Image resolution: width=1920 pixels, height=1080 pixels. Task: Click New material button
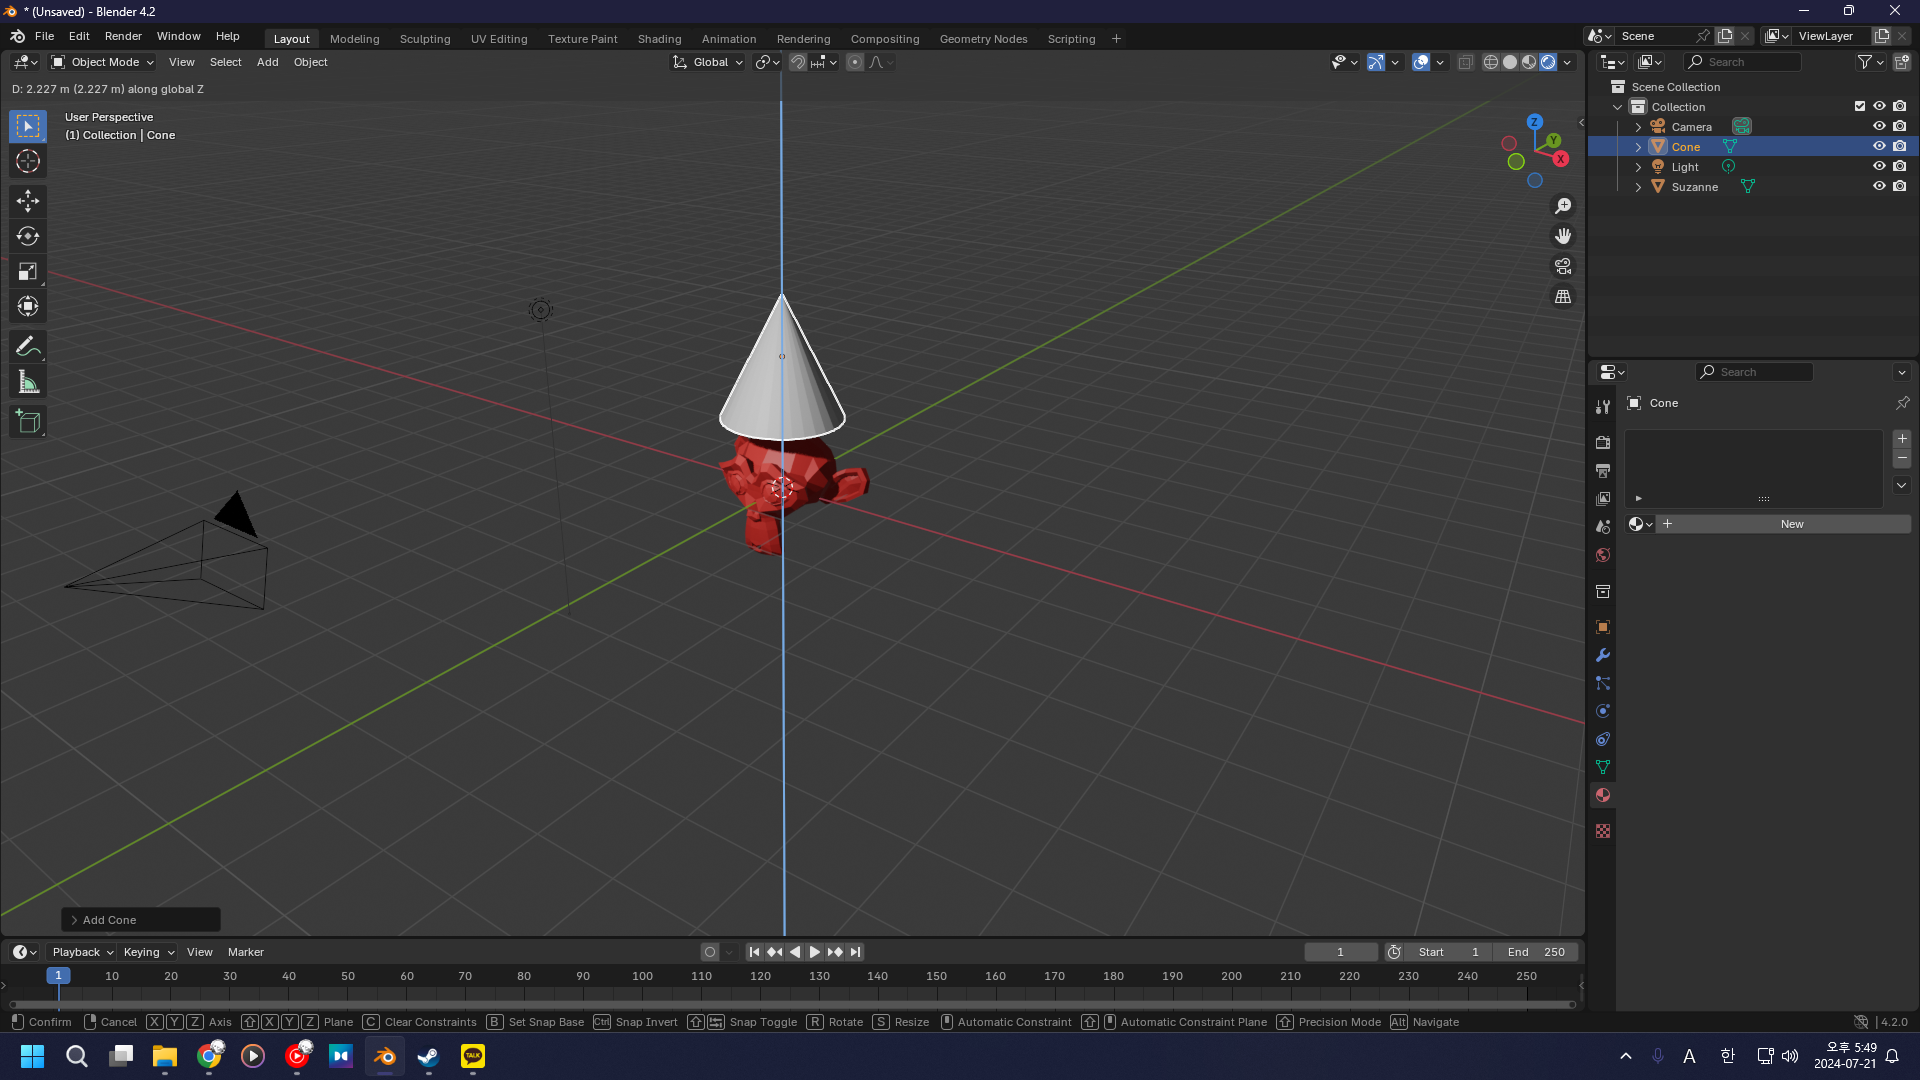[x=1791, y=524]
